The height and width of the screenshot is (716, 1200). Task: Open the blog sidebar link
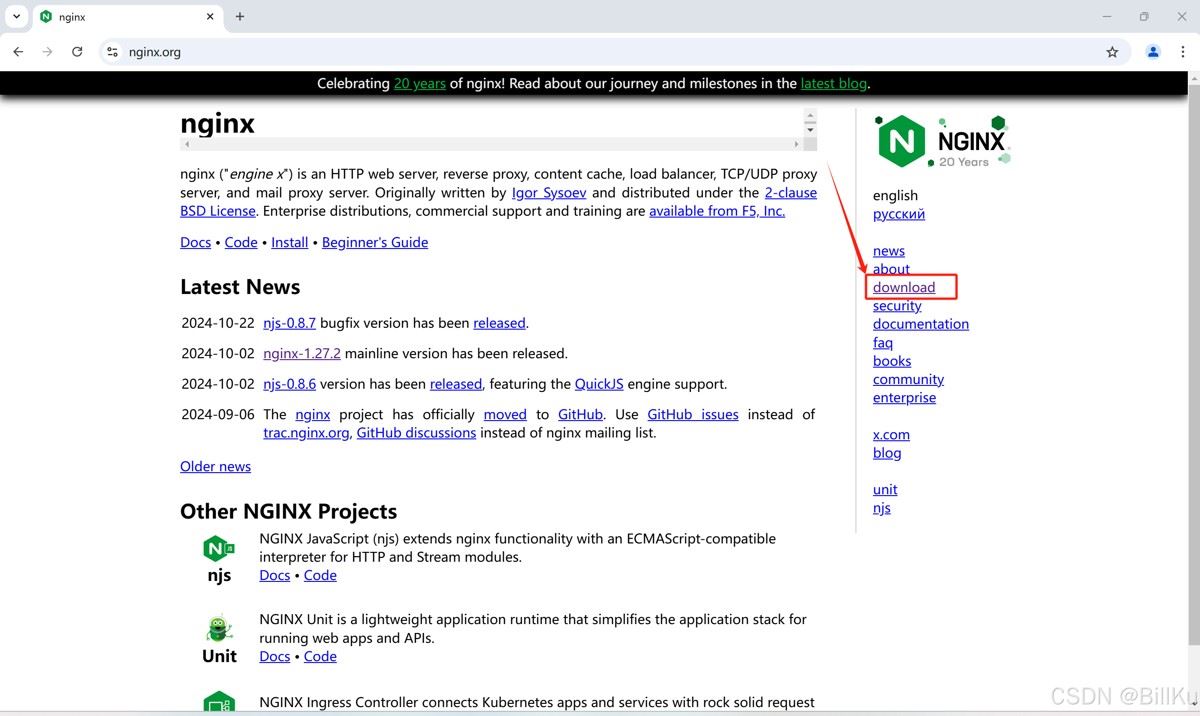coord(887,453)
